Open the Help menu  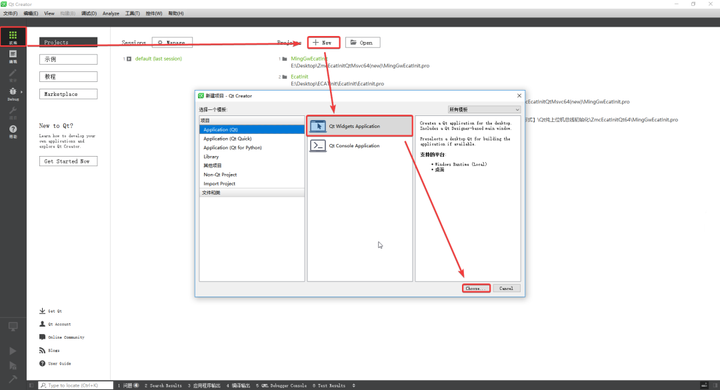176,13
